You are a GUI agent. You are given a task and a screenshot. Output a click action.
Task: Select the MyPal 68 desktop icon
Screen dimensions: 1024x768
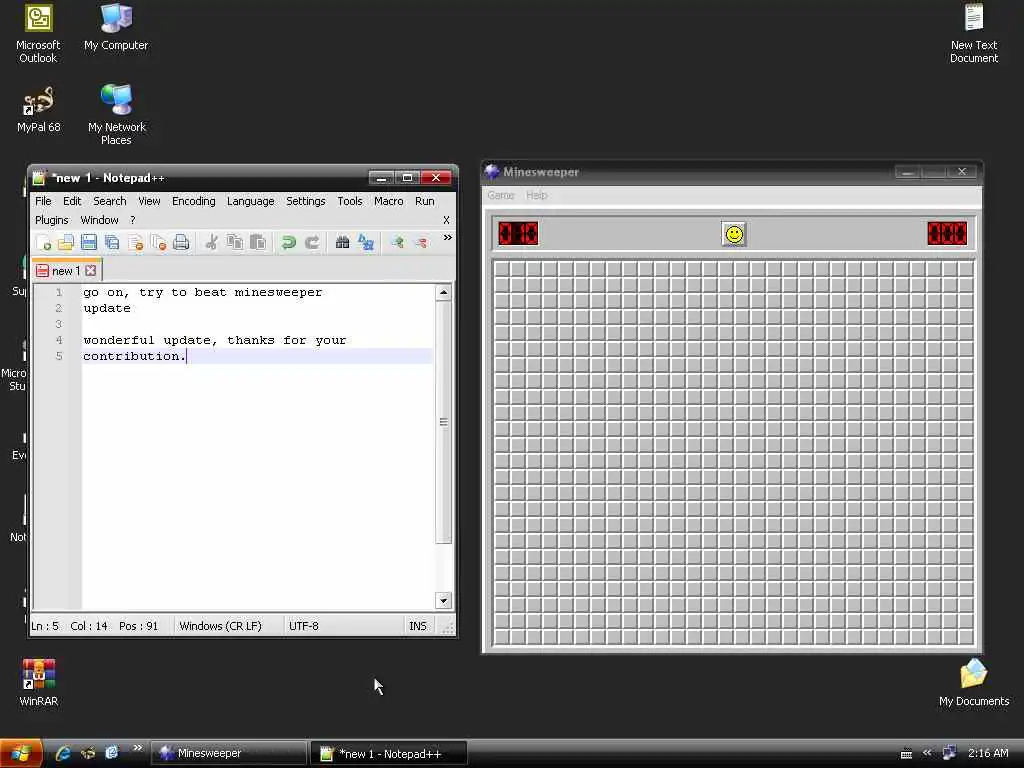click(39, 110)
